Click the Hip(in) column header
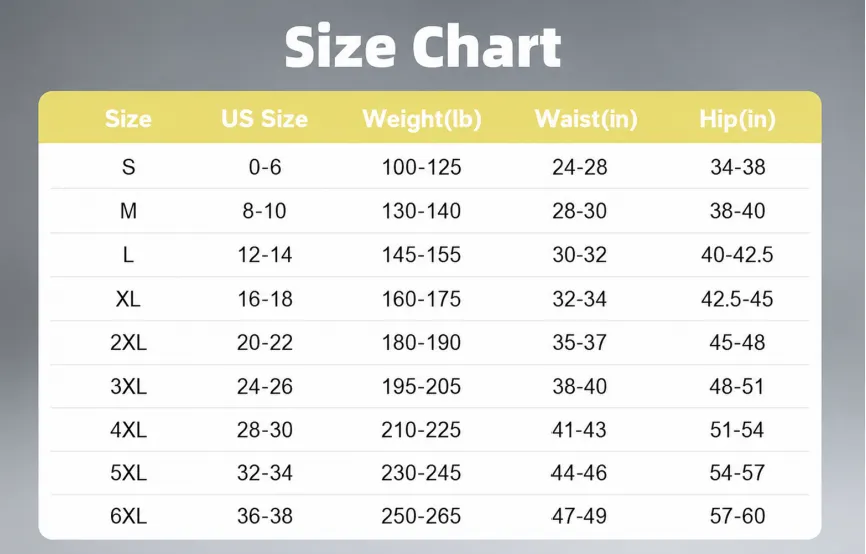The width and height of the screenshot is (866, 554). pos(737,119)
